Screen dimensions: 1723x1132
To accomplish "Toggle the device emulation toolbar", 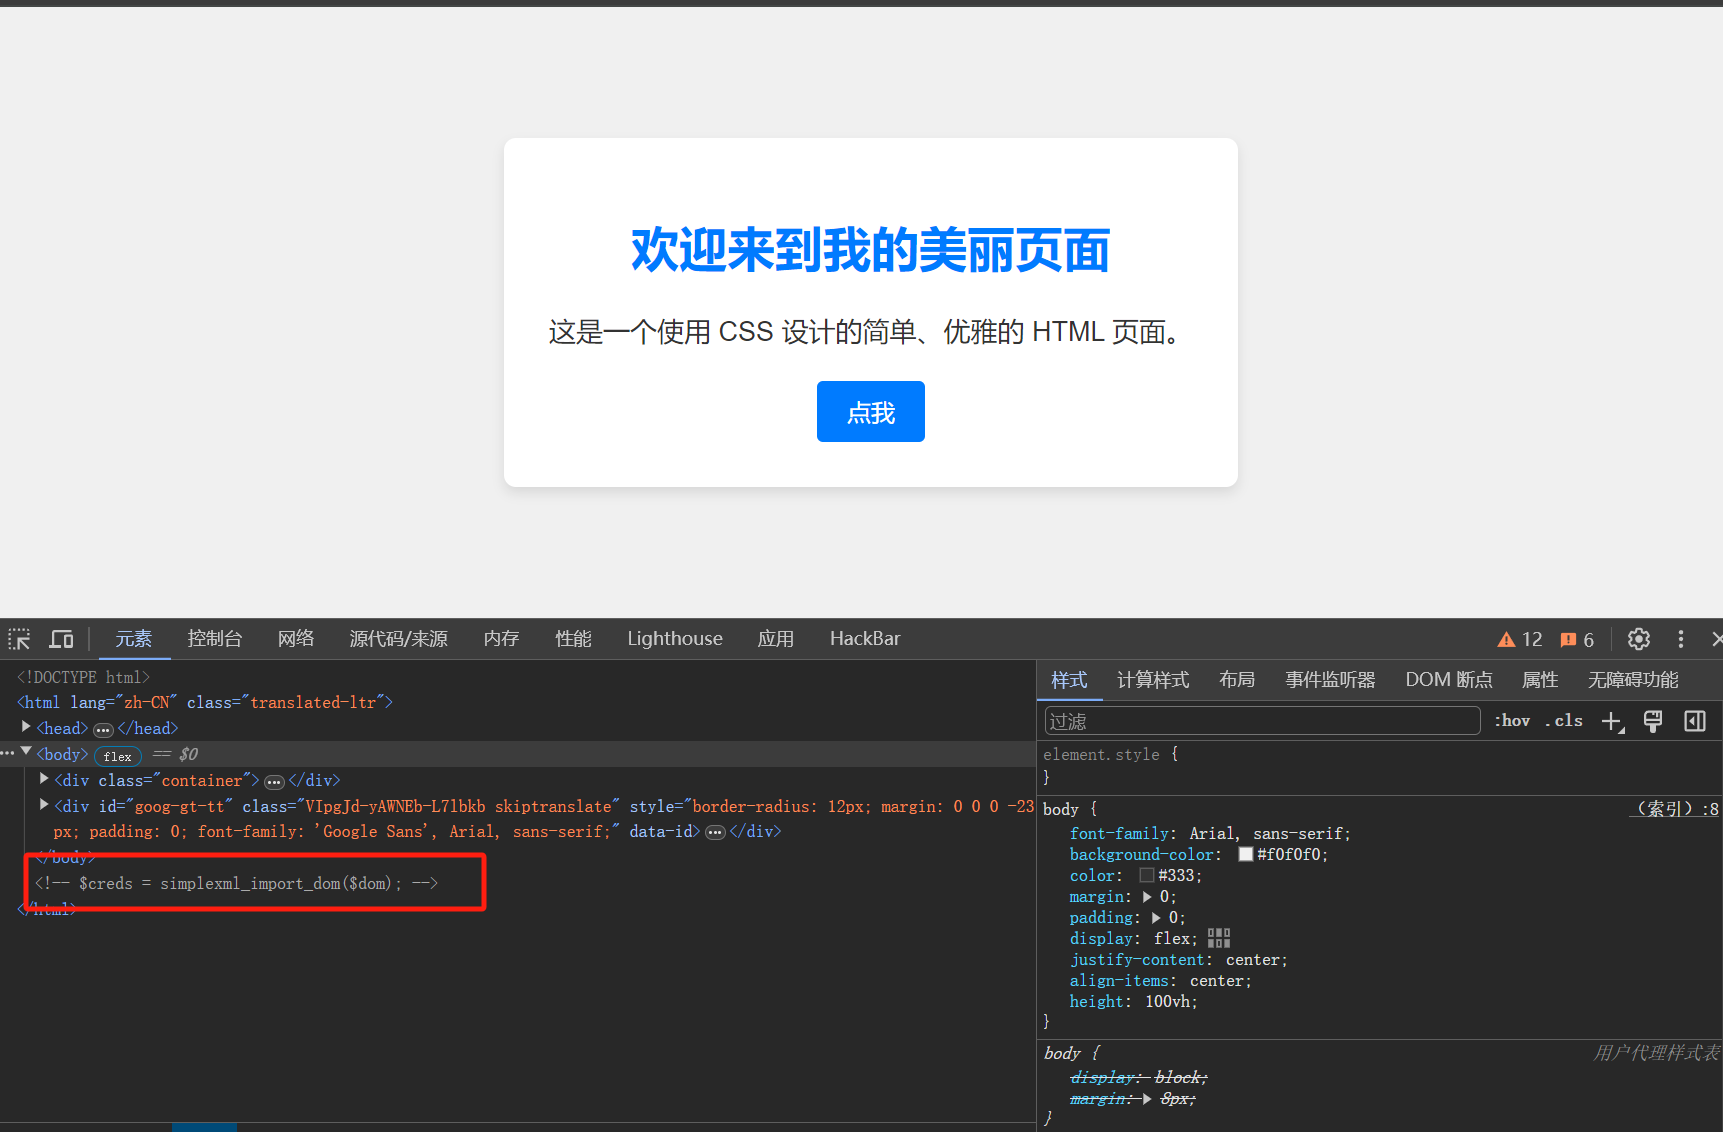I will tap(61, 638).
